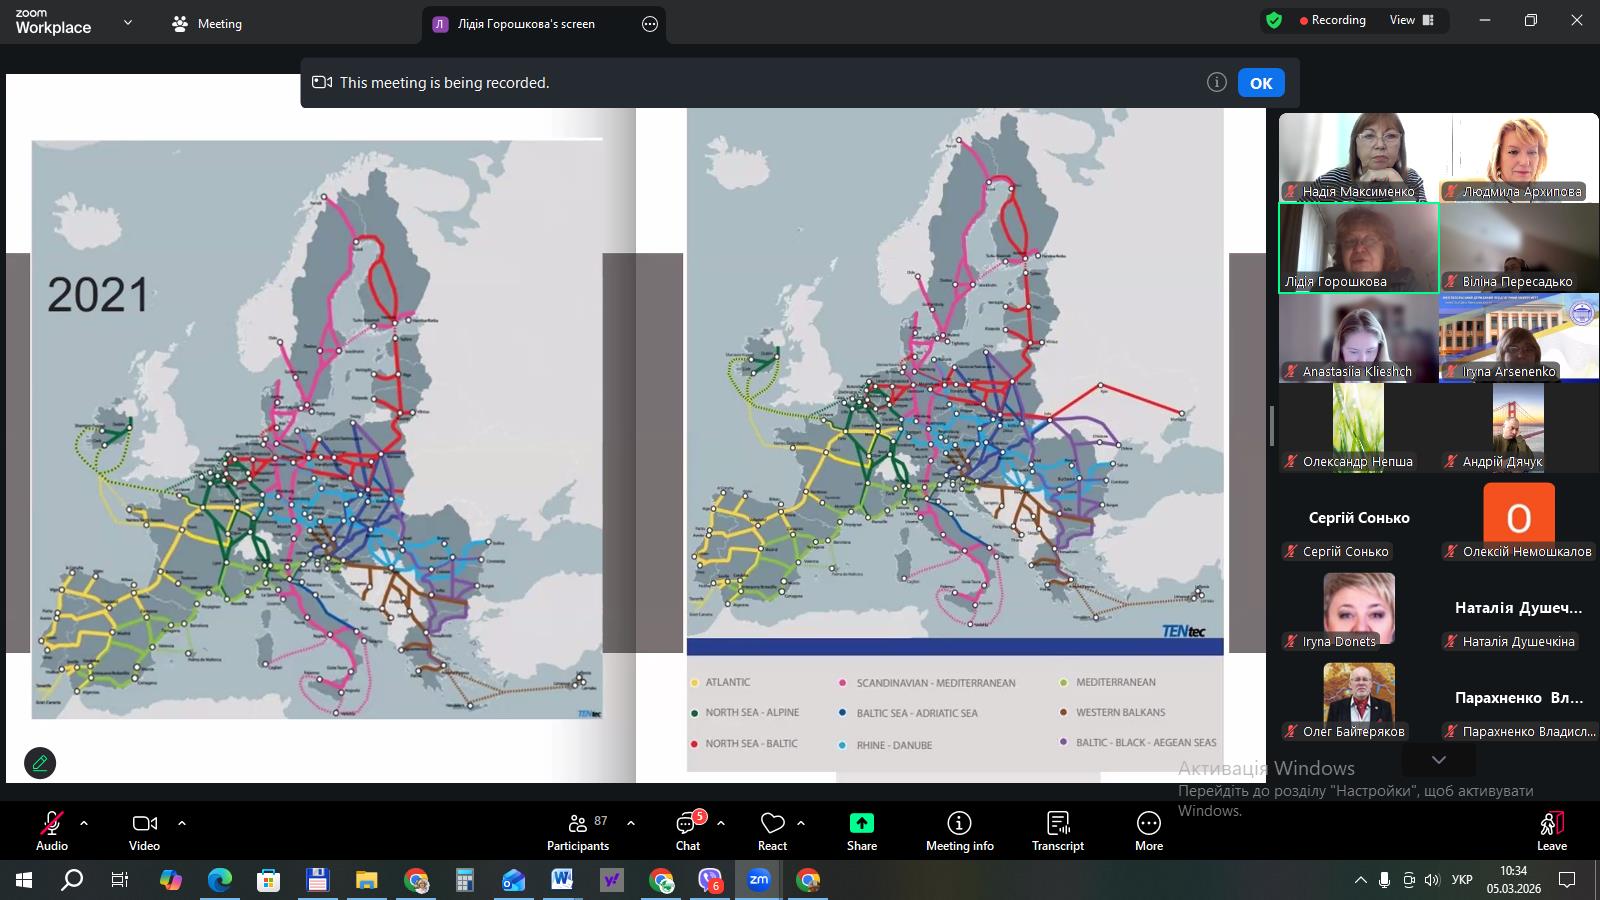
Task: Expand the video settings arrow
Action: pyautogui.click(x=182, y=823)
